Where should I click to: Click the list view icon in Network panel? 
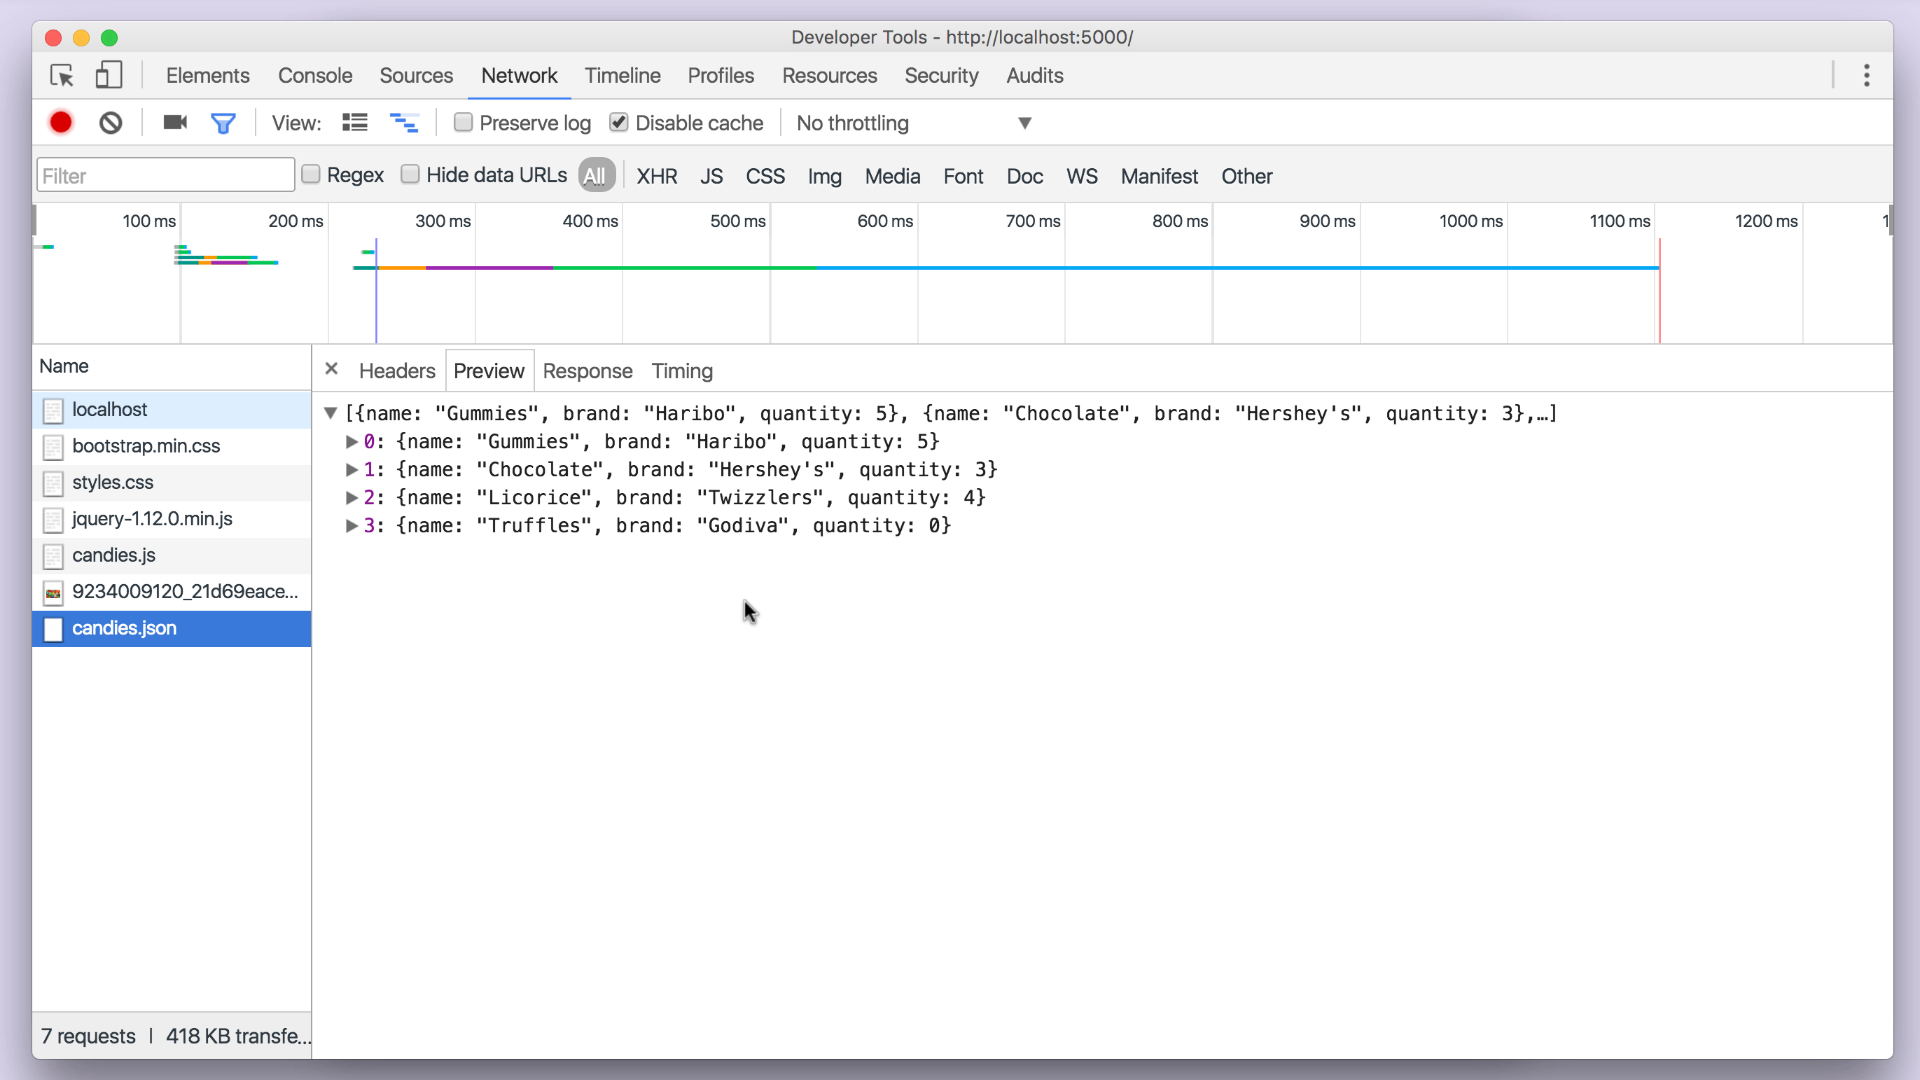point(353,121)
